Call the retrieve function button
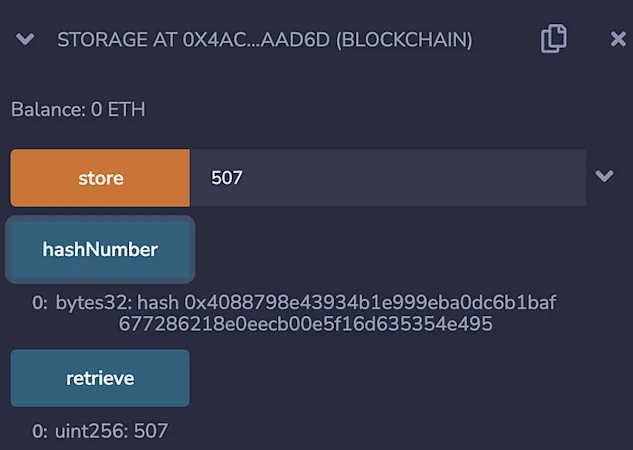This screenshot has width=633, height=450. click(100, 378)
